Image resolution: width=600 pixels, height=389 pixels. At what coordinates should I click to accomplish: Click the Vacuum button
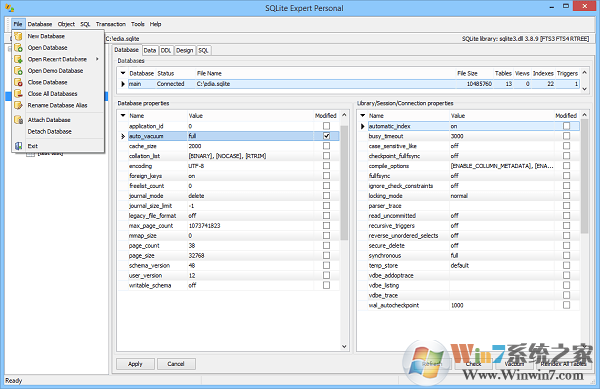(514, 364)
